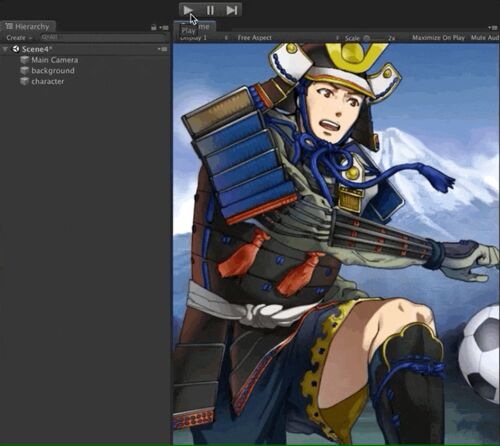Open the Free Aspect resolution dropdown

click(x=287, y=38)
